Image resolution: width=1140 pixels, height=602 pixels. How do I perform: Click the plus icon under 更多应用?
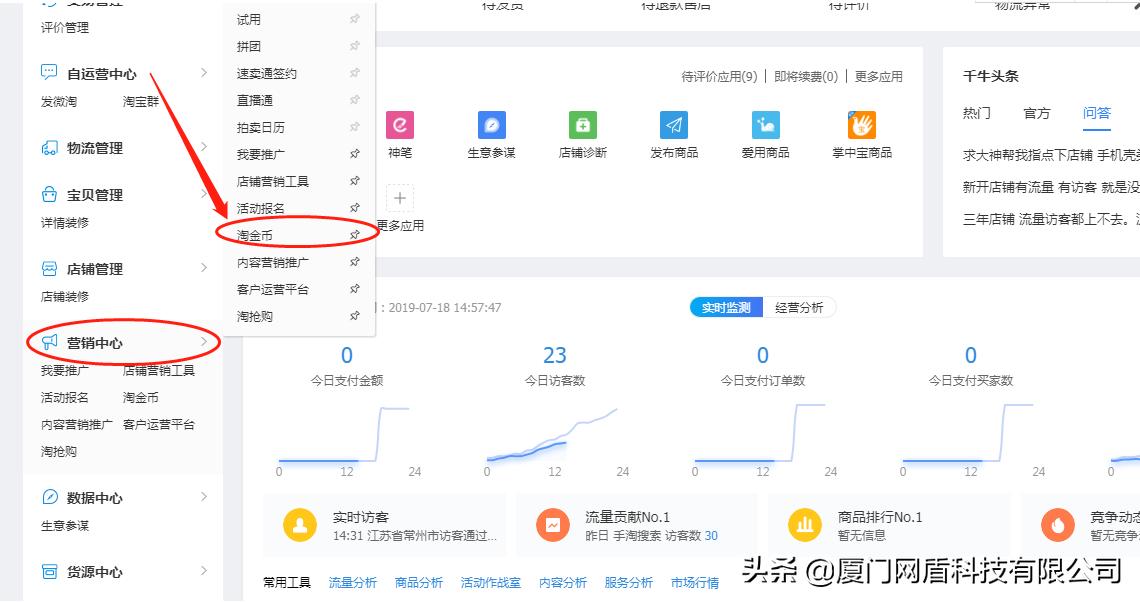399,198
